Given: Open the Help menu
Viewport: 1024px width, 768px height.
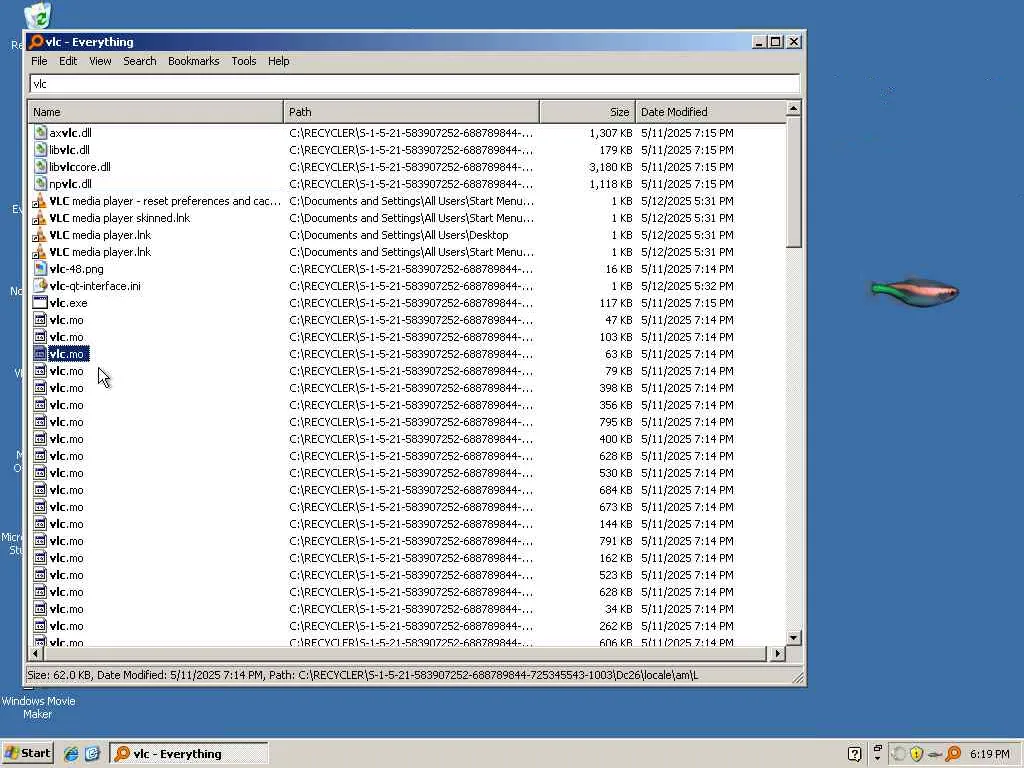Looking at the screenshot, I should [x=278, y=61].
